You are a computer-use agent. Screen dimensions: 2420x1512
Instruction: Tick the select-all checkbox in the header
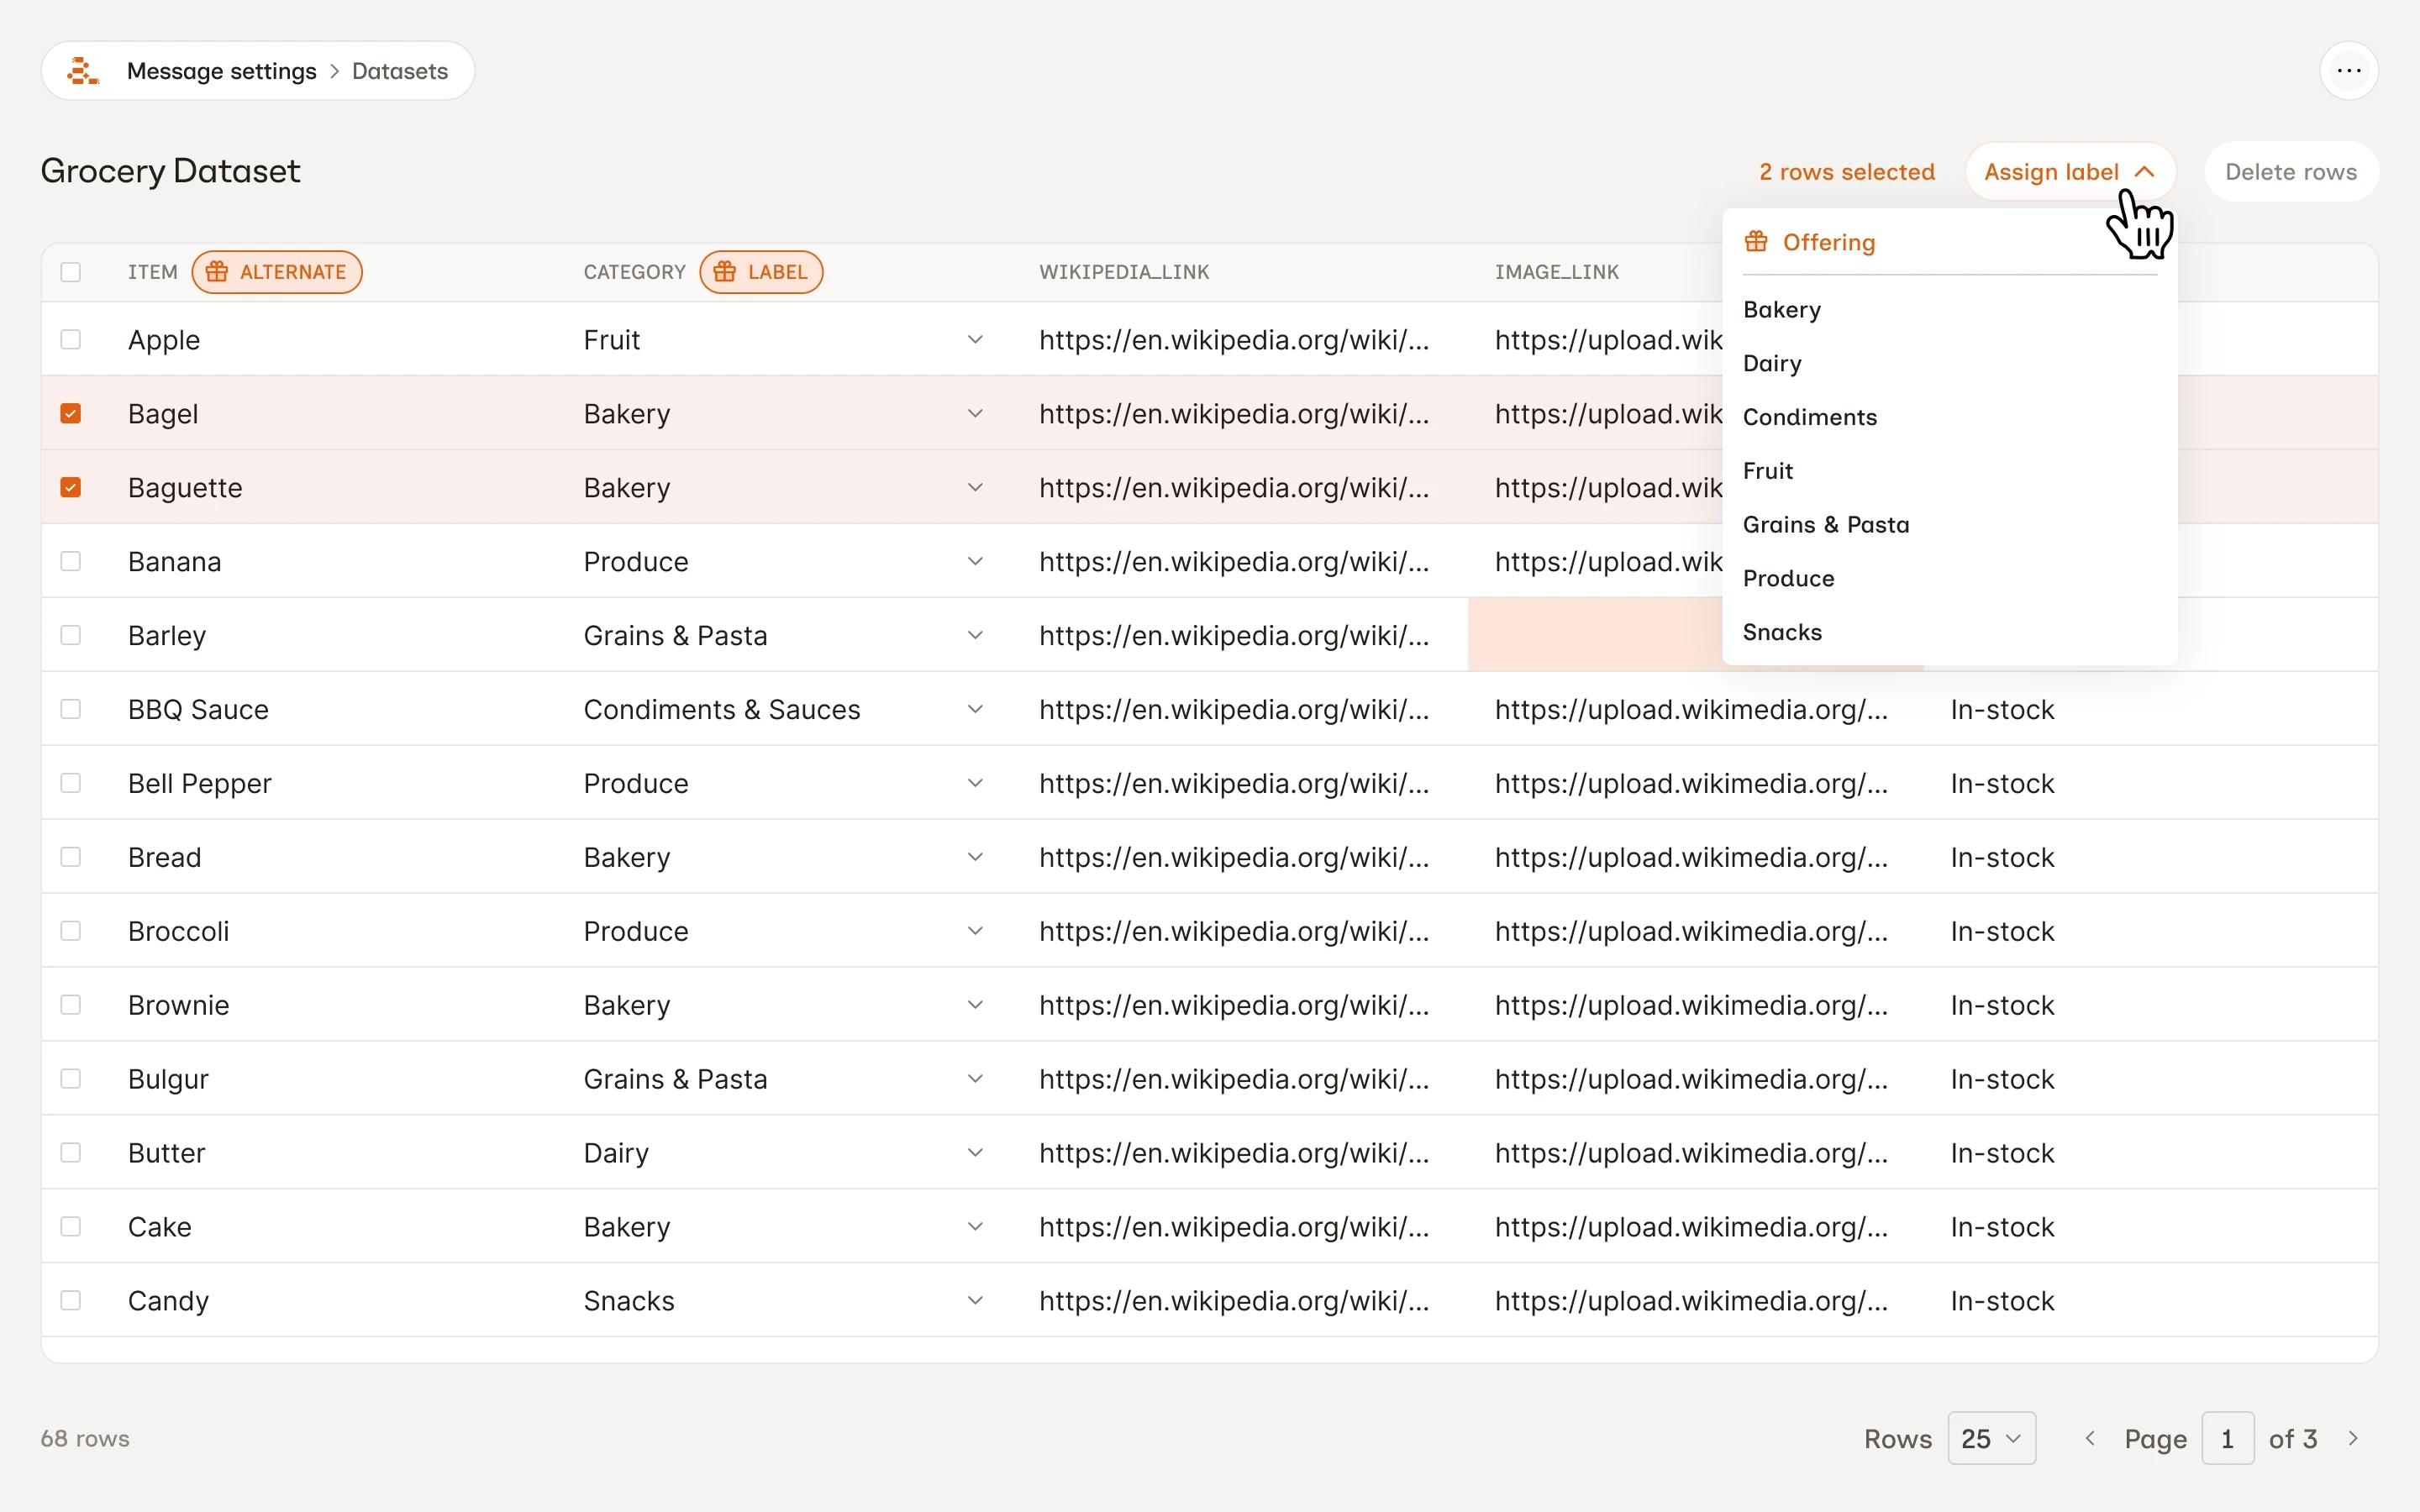click(x=71, y=272)
